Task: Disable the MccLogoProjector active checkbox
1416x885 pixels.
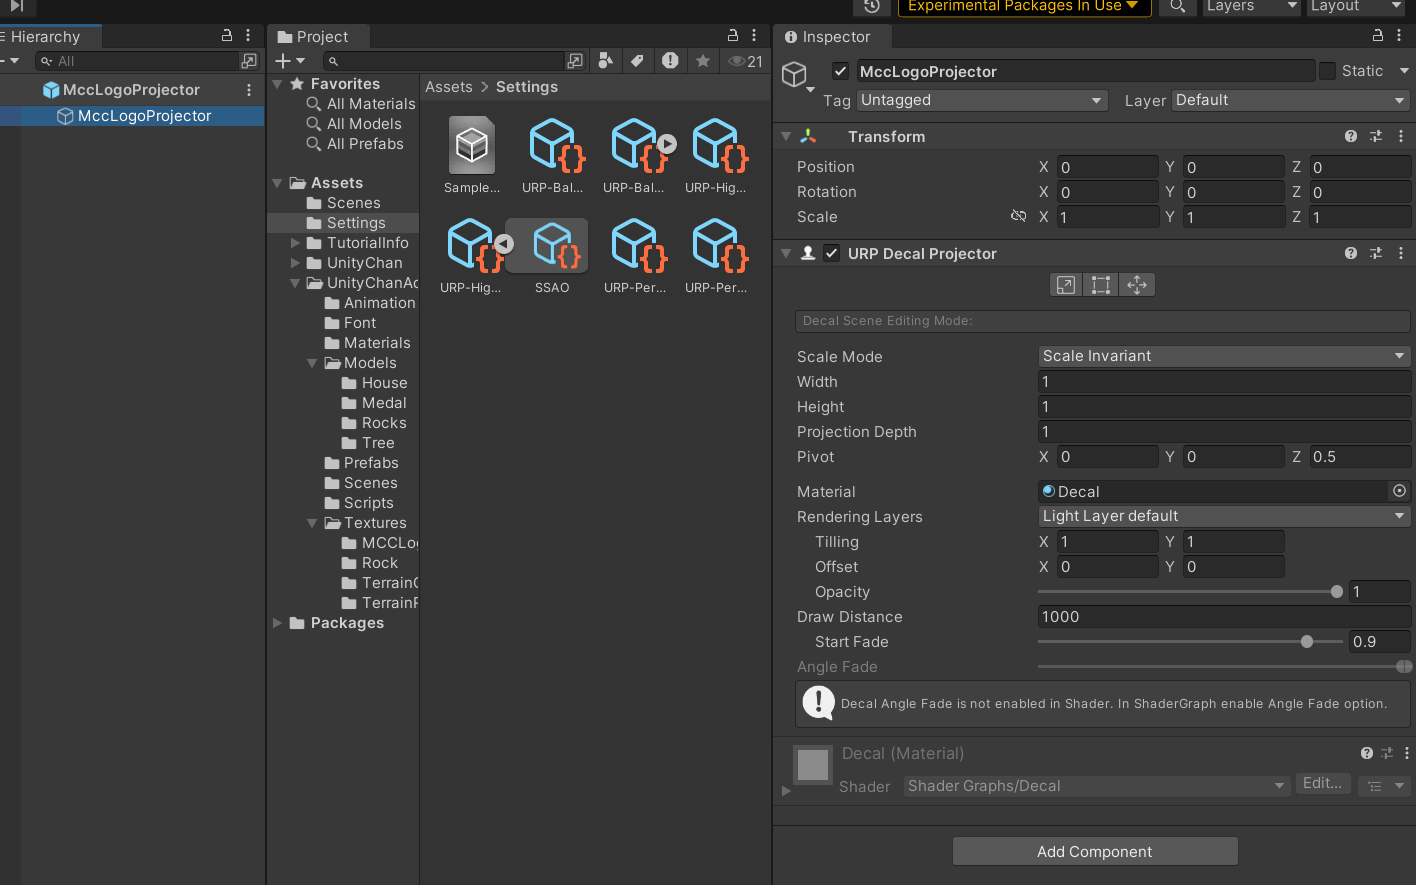Action: (x=841, y=71)
